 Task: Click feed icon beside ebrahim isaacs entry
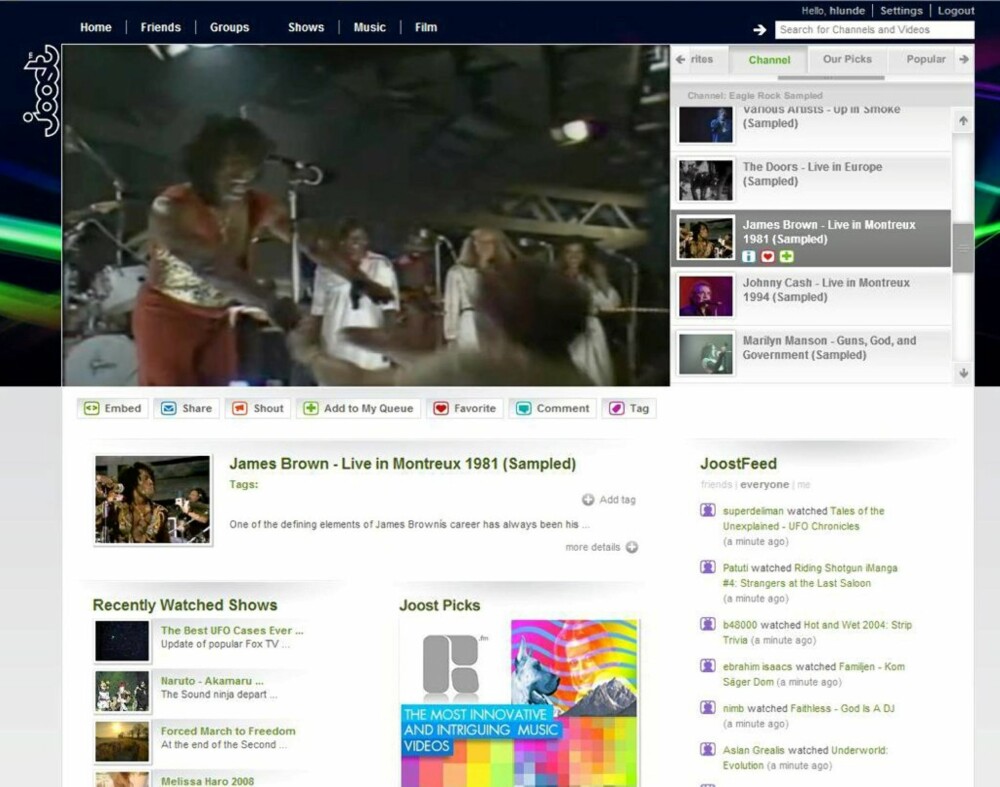(708, 665)
